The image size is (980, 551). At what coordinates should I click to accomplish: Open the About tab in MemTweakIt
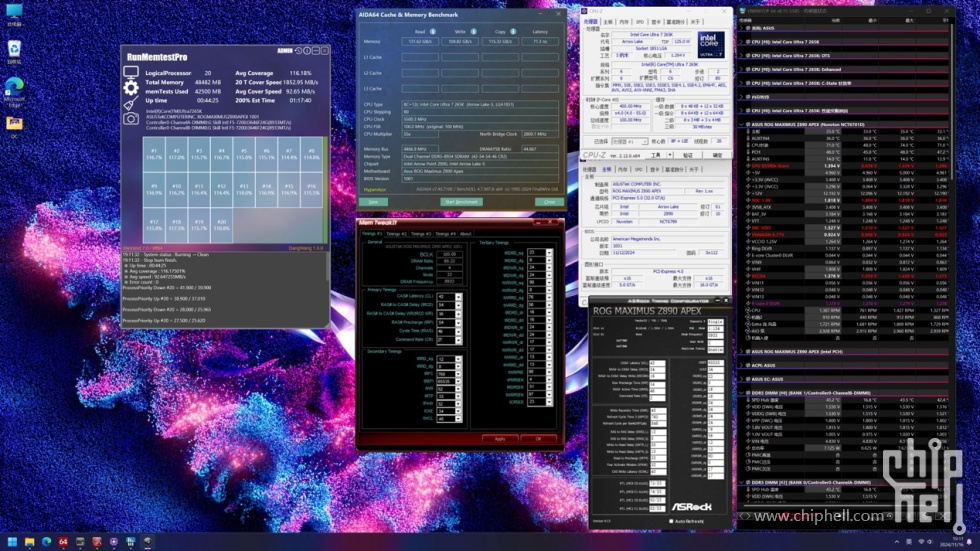pyautogui.click(x=466, y=234)
